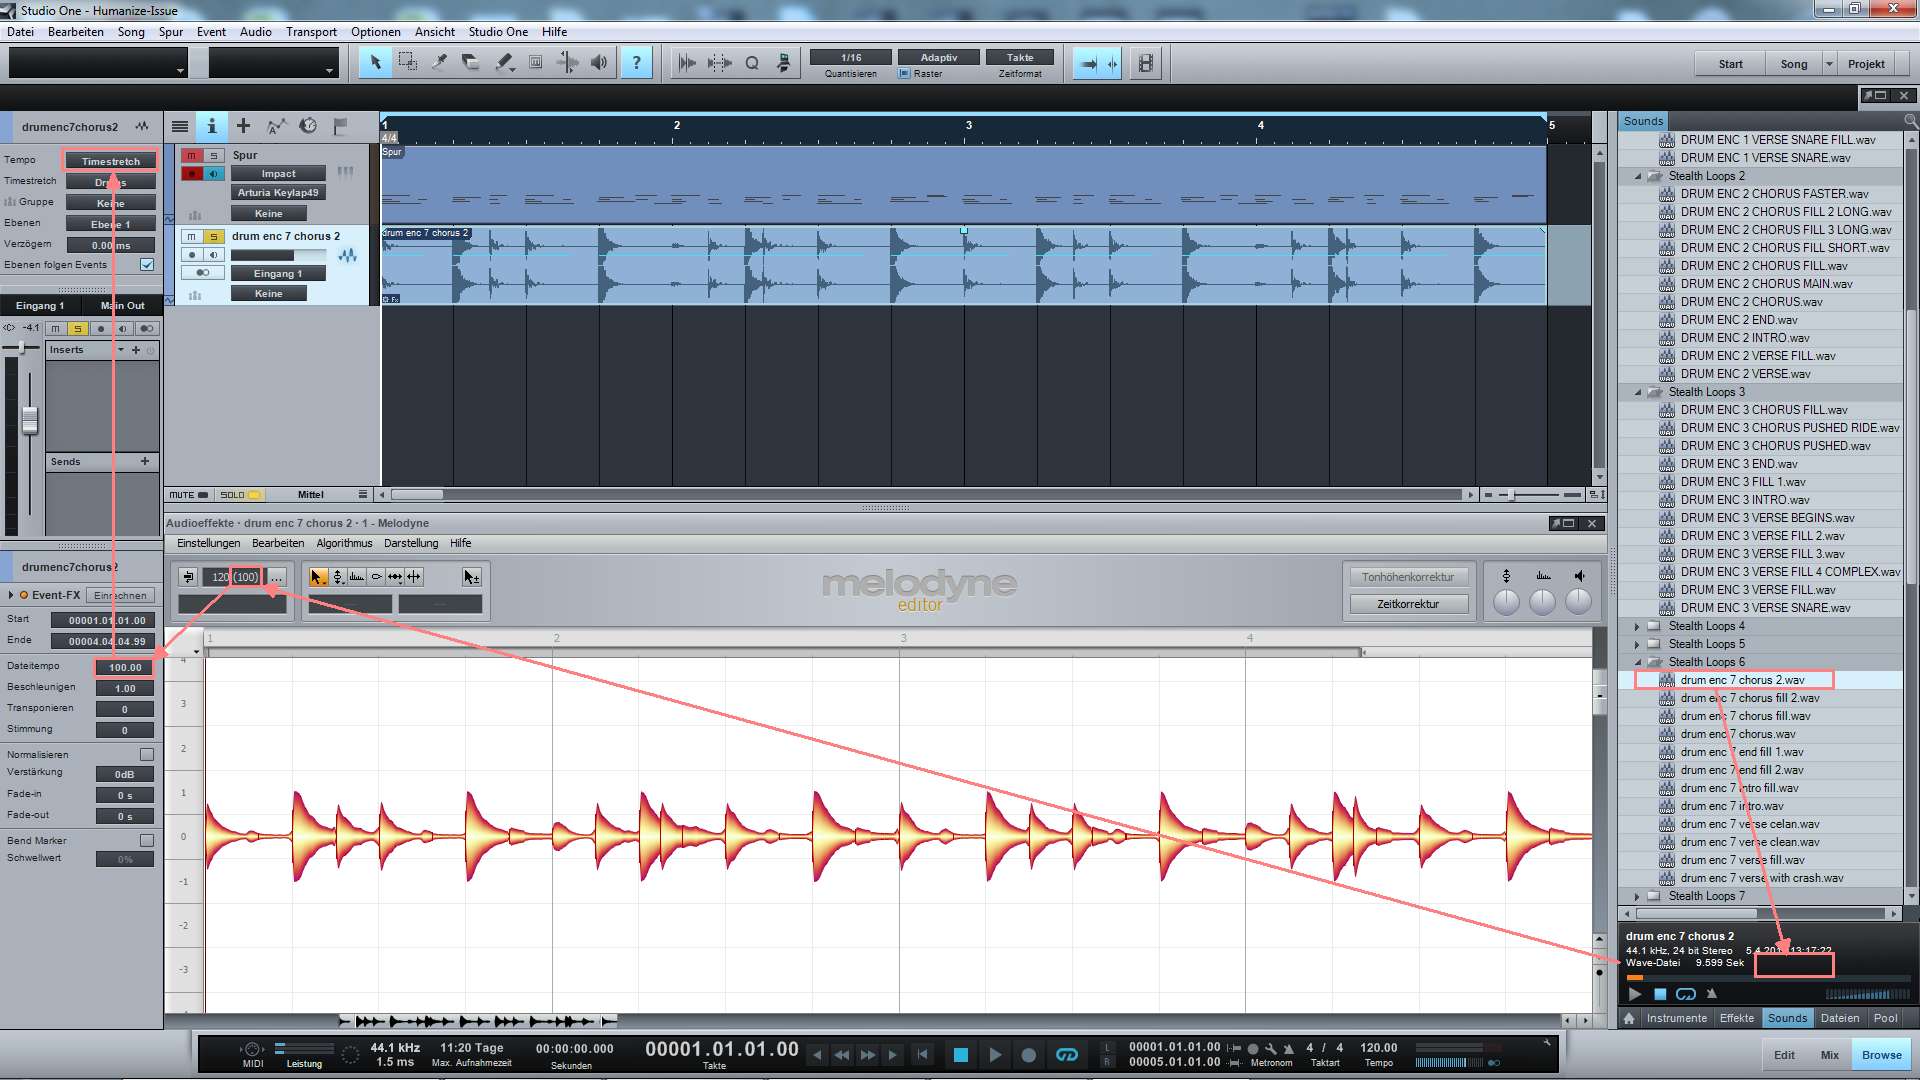Enable the Bend Marker checkbox

point(147,841)
